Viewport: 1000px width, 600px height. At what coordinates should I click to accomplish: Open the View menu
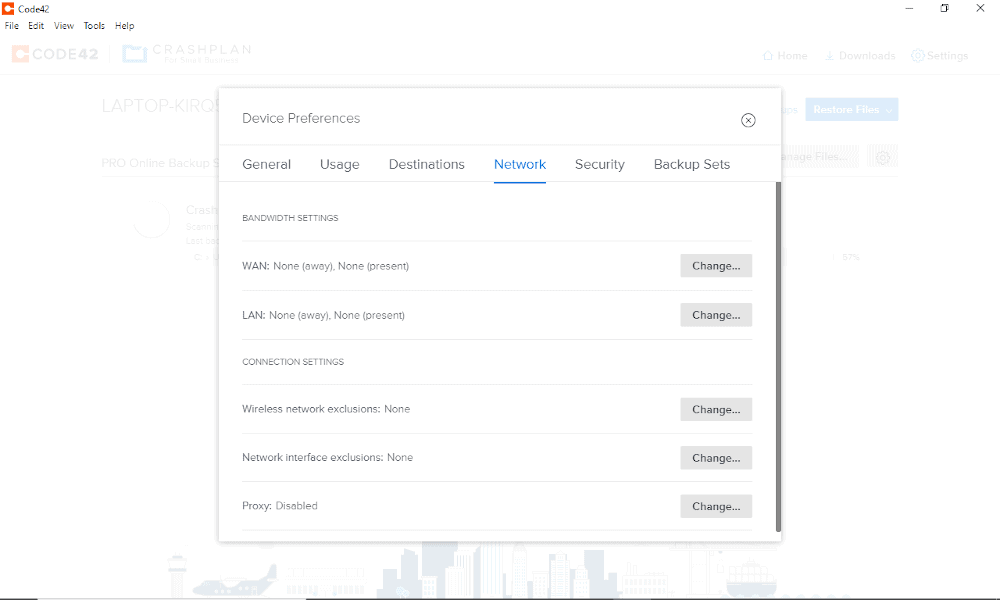click(x=64, y=26)
